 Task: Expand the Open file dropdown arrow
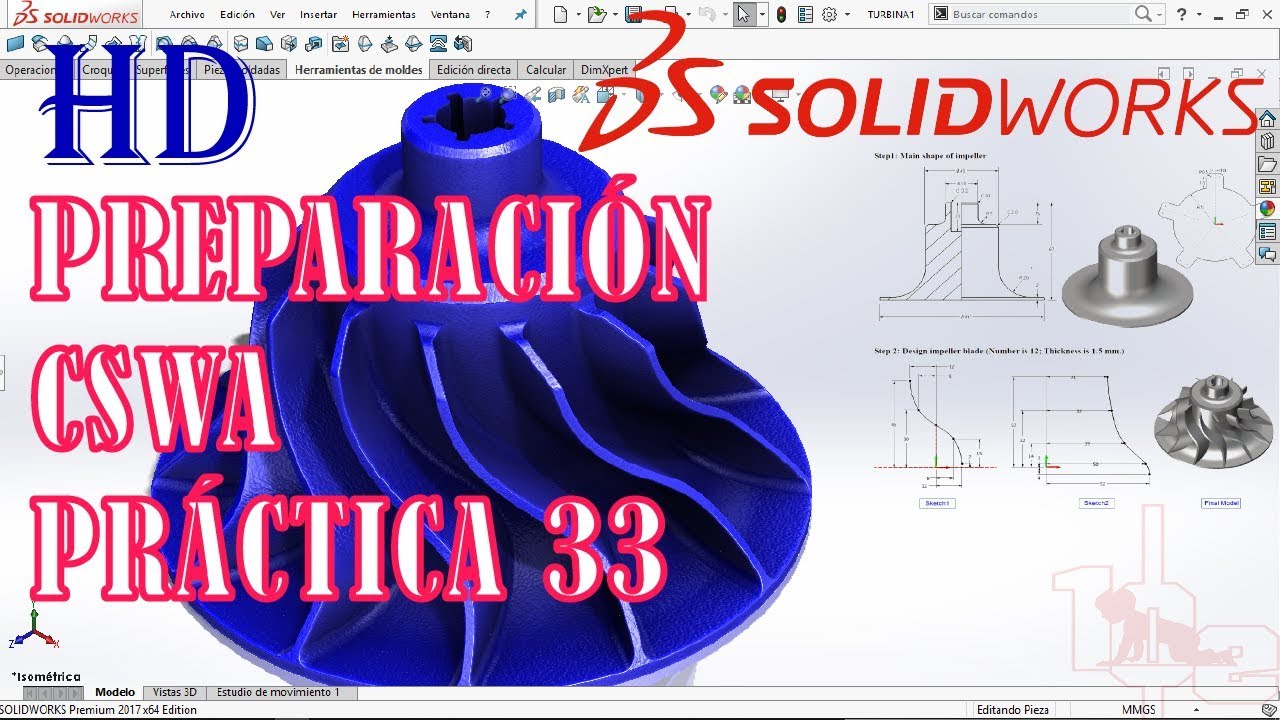tap(615, 14)
